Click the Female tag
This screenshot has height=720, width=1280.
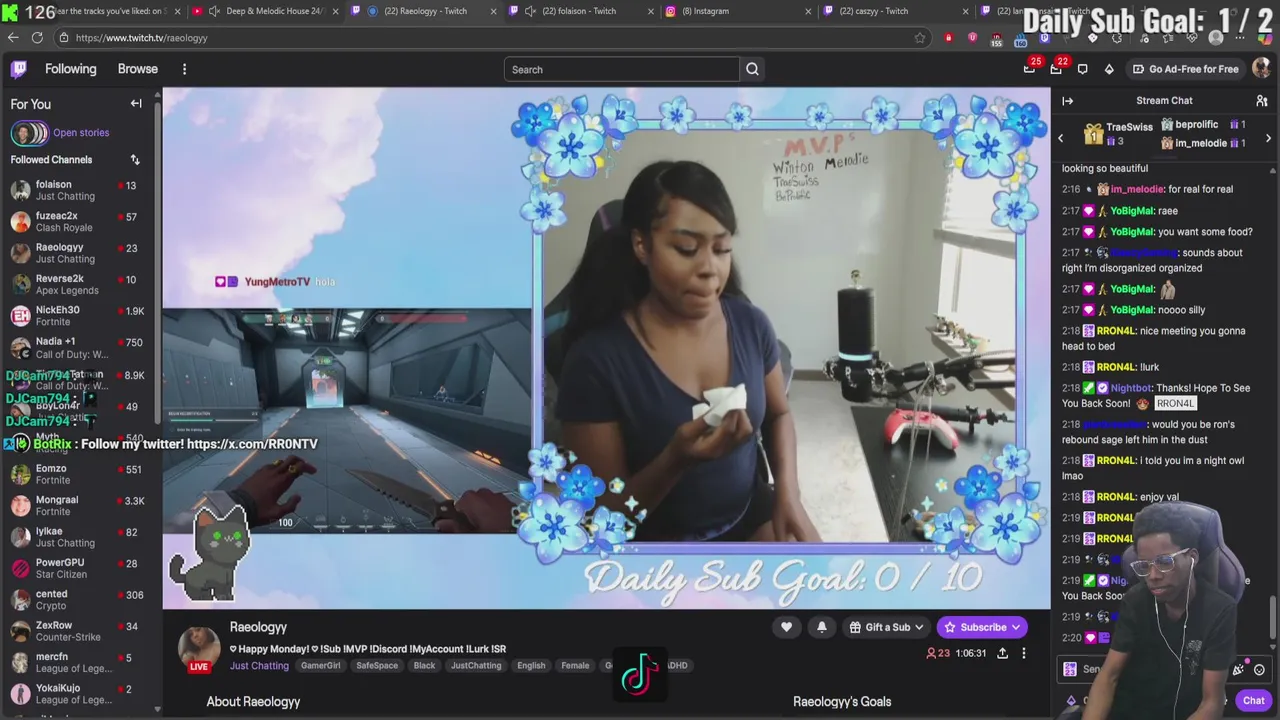coord(575,666)
